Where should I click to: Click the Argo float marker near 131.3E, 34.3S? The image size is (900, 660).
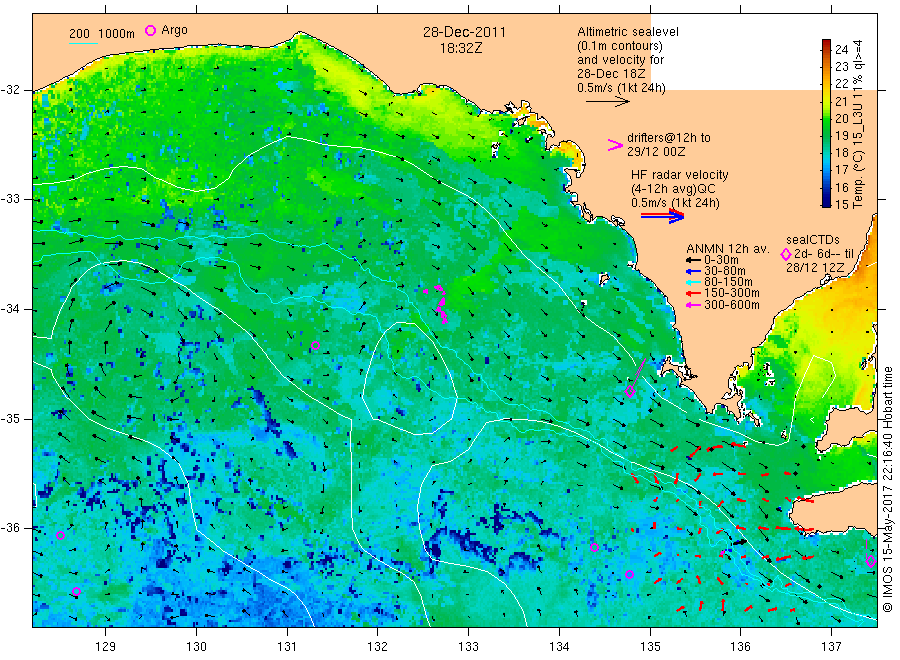315,345
